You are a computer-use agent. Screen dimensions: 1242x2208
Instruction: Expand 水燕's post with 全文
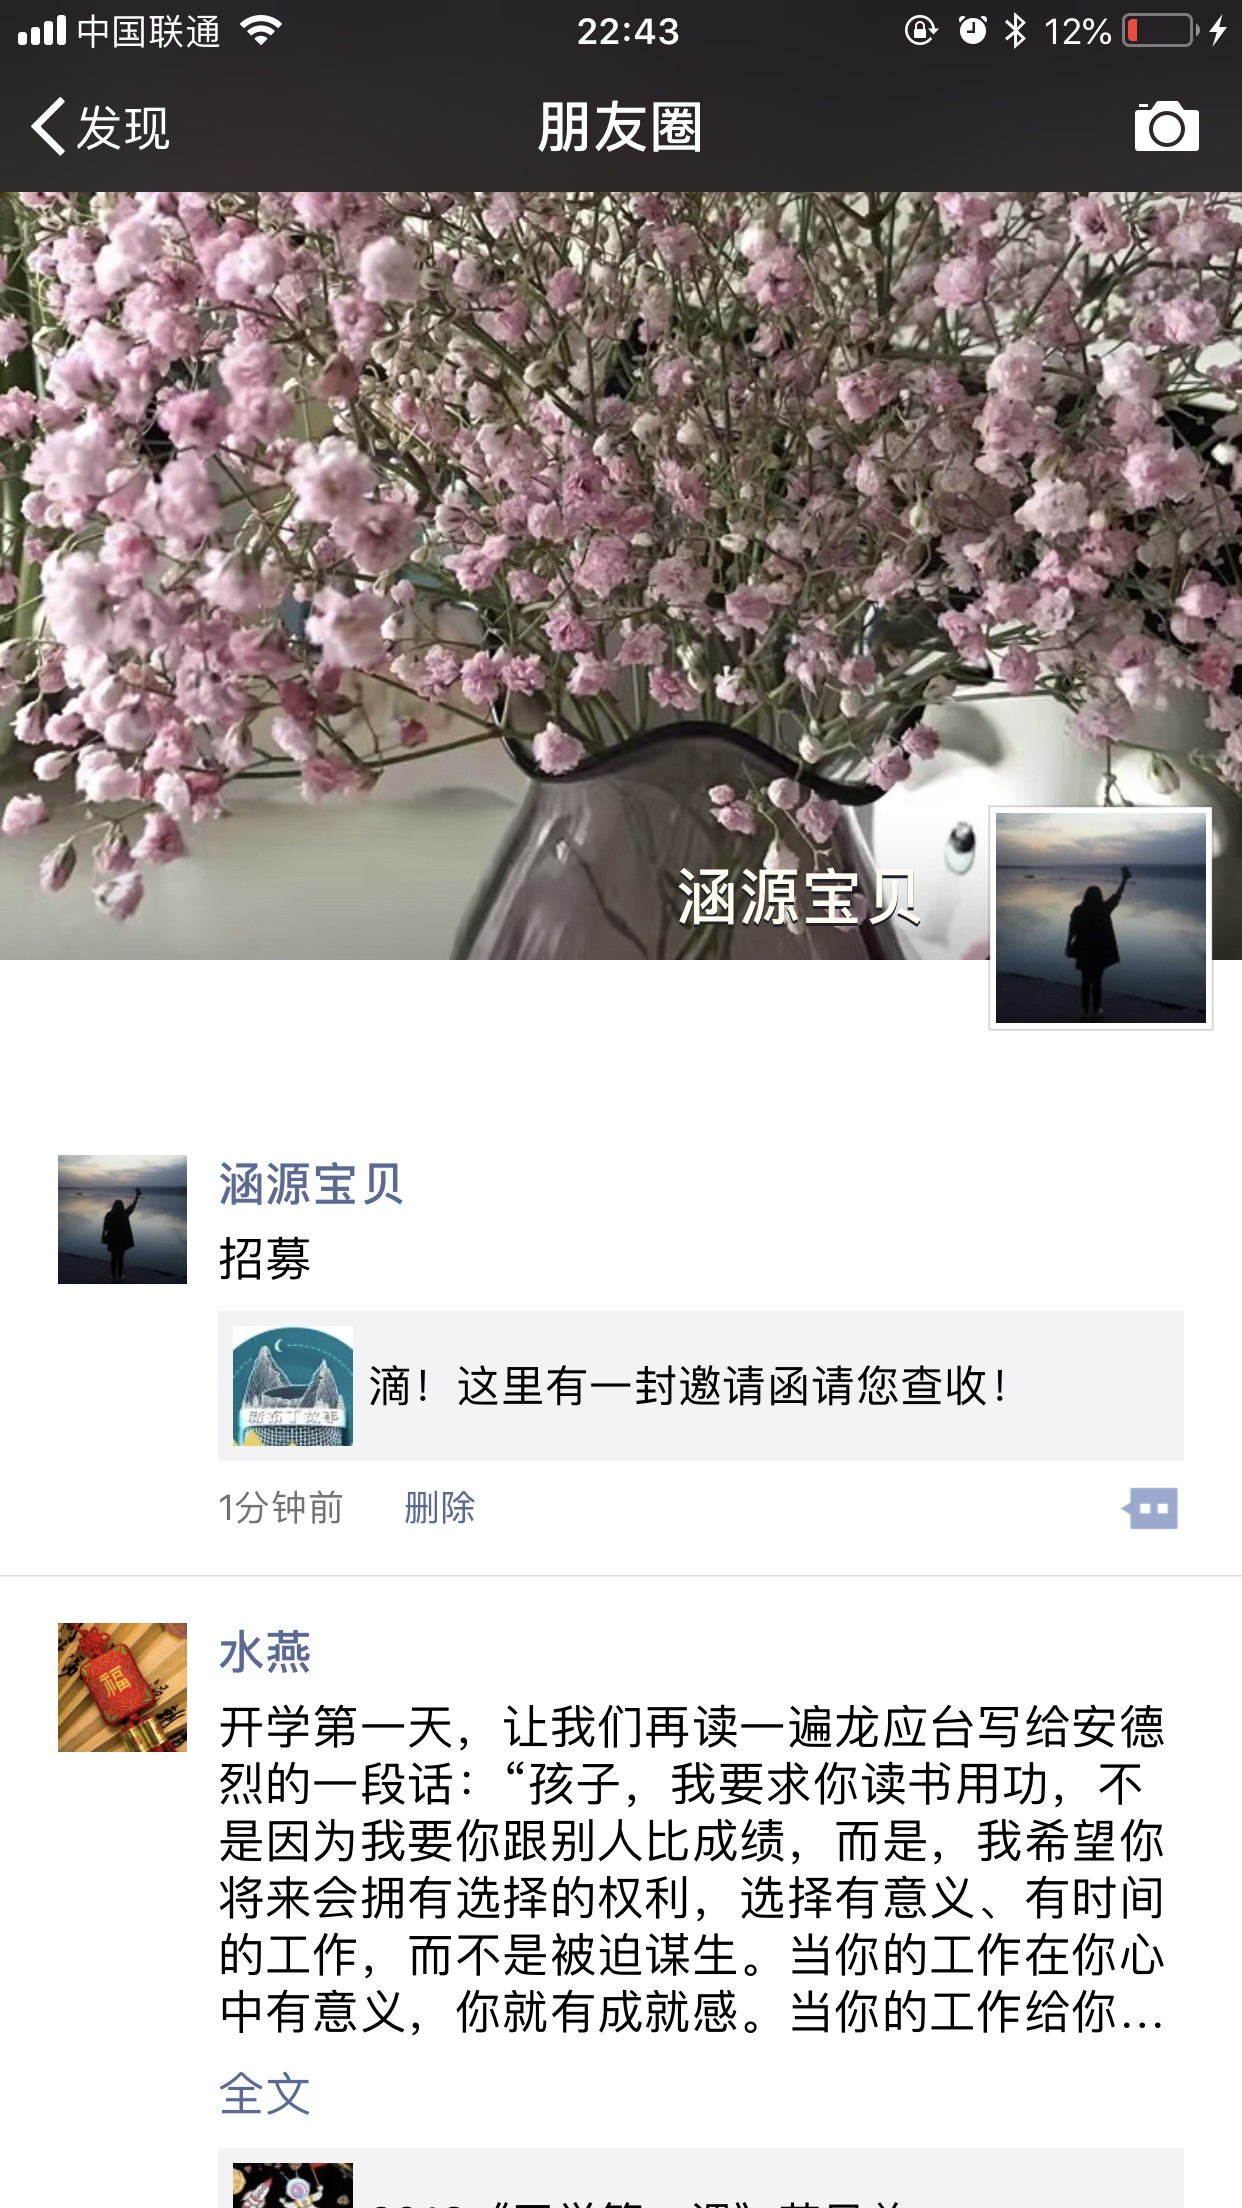tap(265, 2094)
